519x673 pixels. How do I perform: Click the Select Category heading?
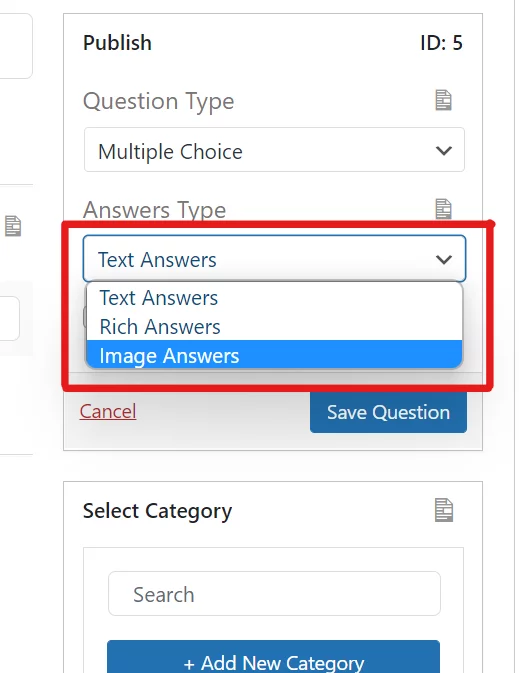point(157,511)
